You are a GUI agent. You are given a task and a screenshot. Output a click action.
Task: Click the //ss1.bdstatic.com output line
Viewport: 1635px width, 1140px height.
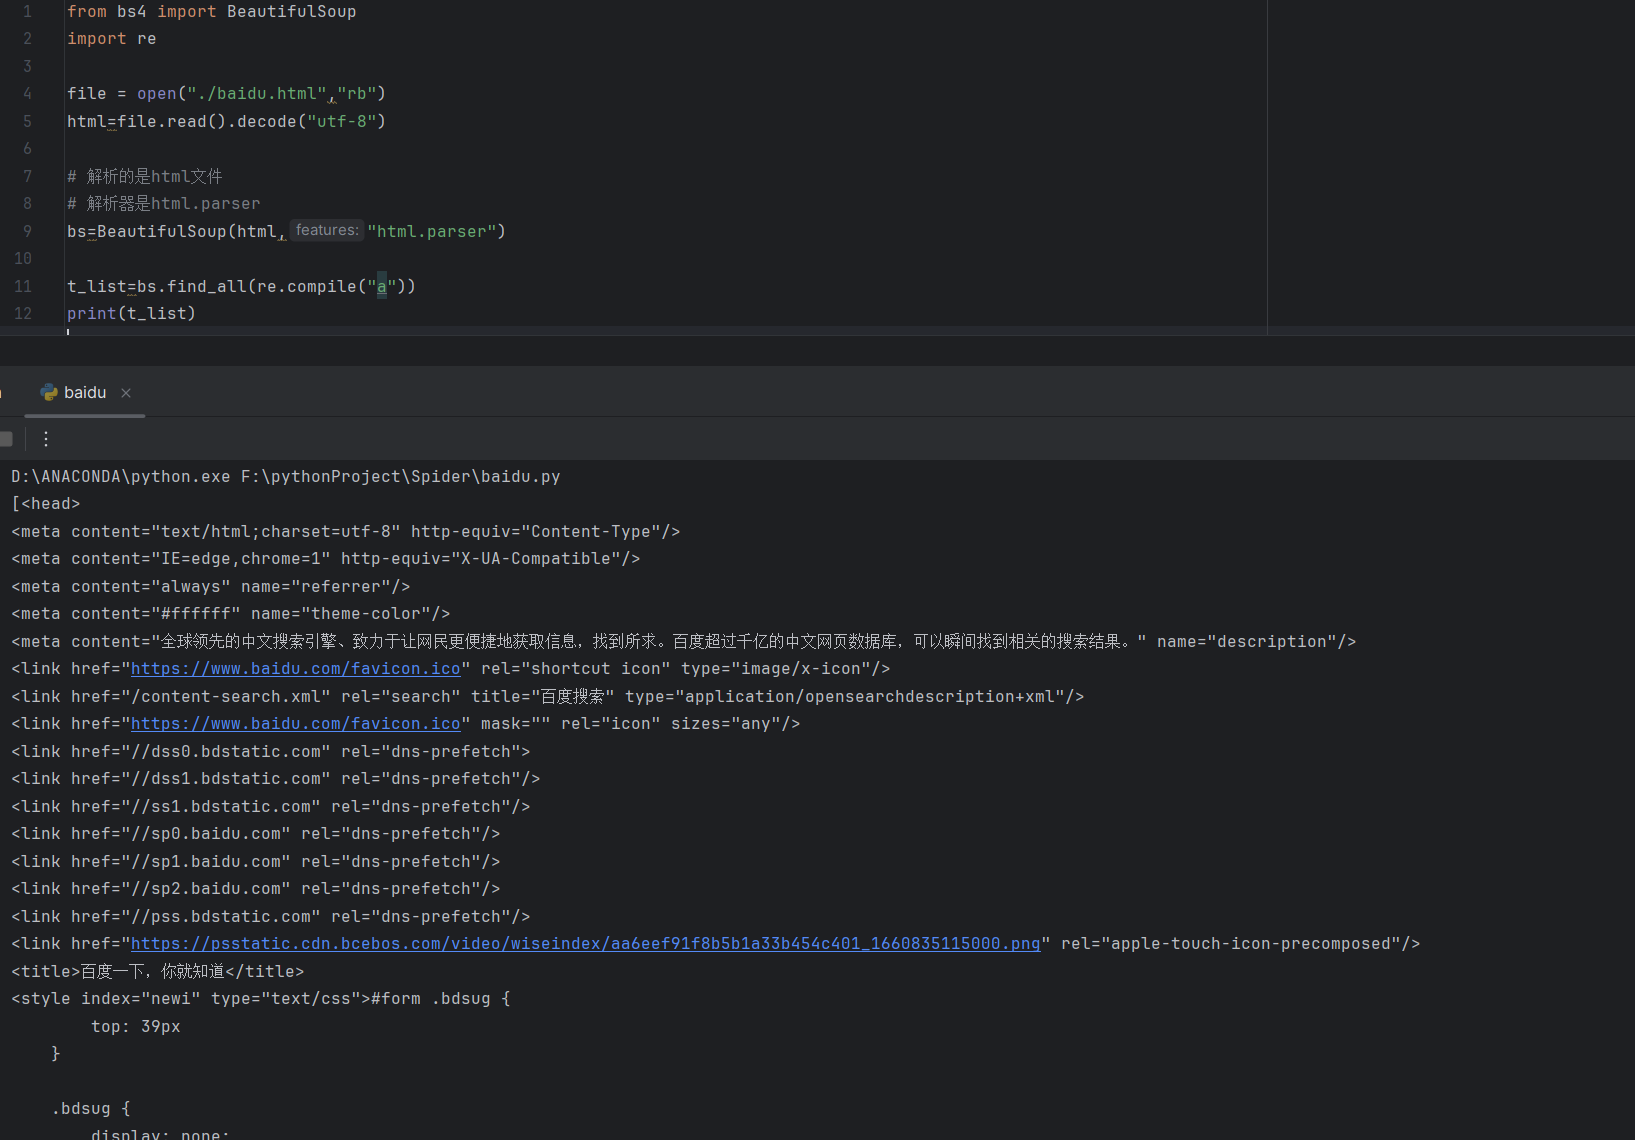pyautogui.click(x=271, y=807)
